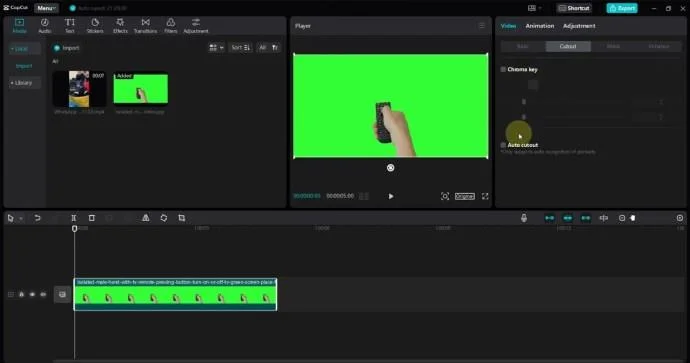Switch to the Animation tab
The width and height of the screenshot is (690, 363).
point(540,26)
